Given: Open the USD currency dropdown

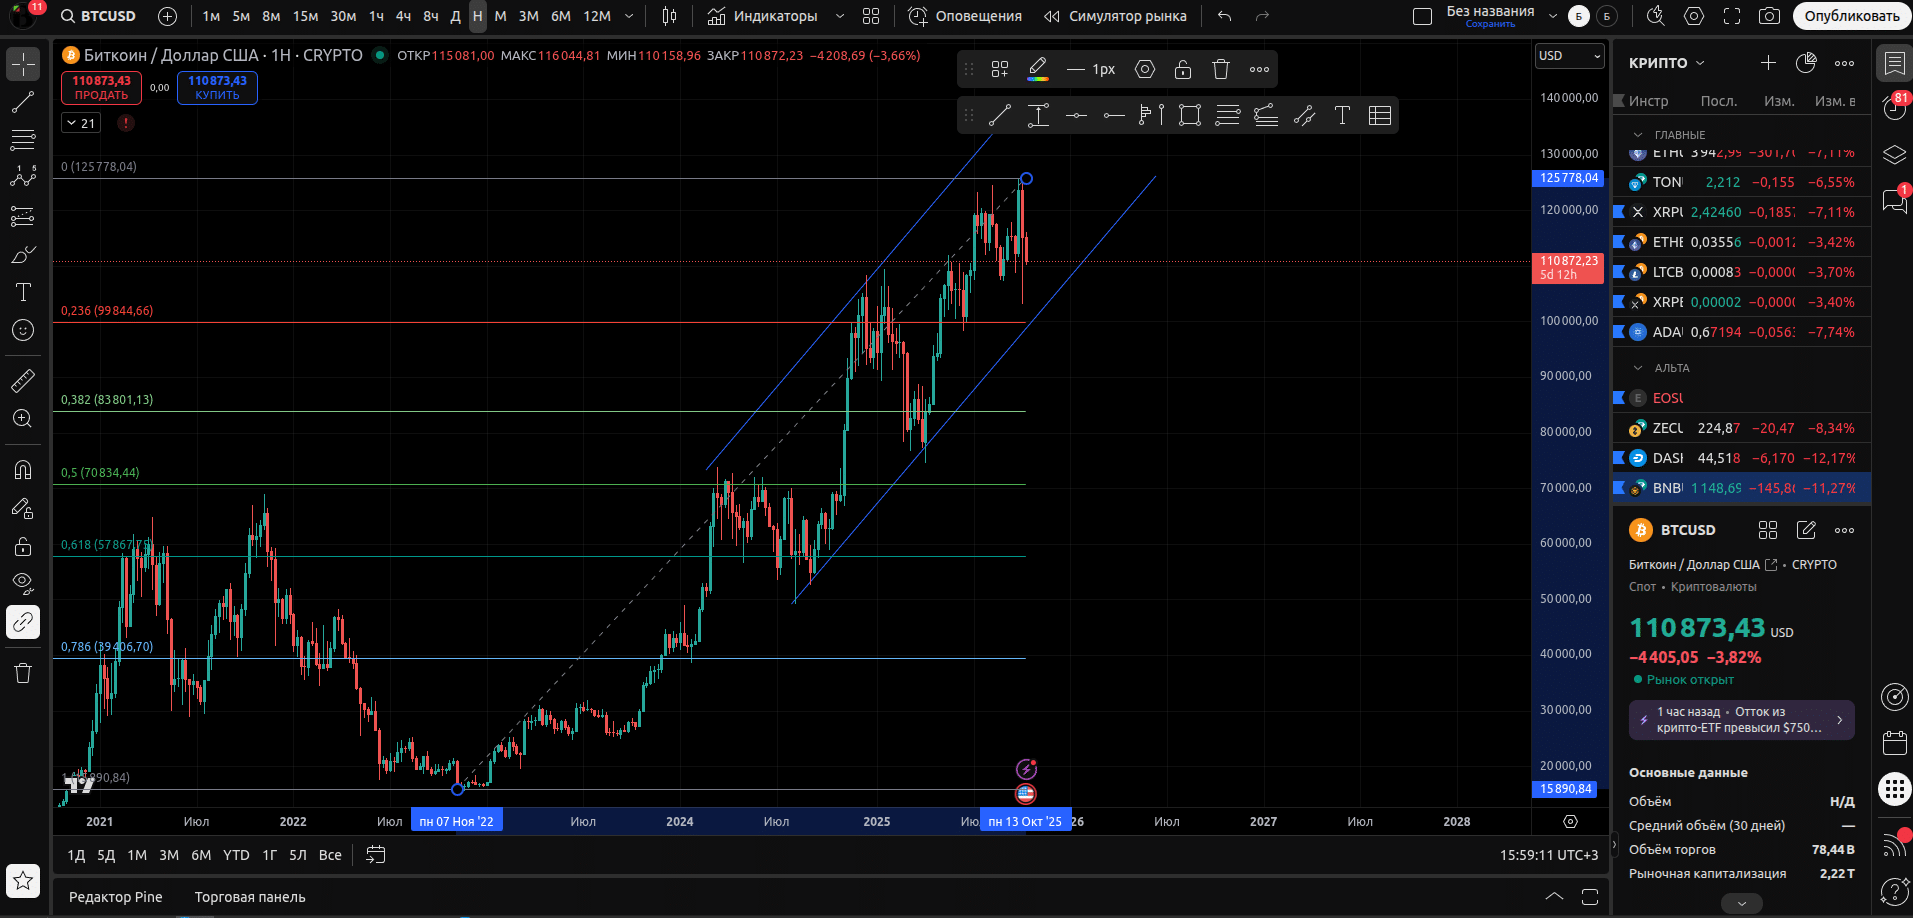Looking at the screenshot, I should [x=1569, y=56].
